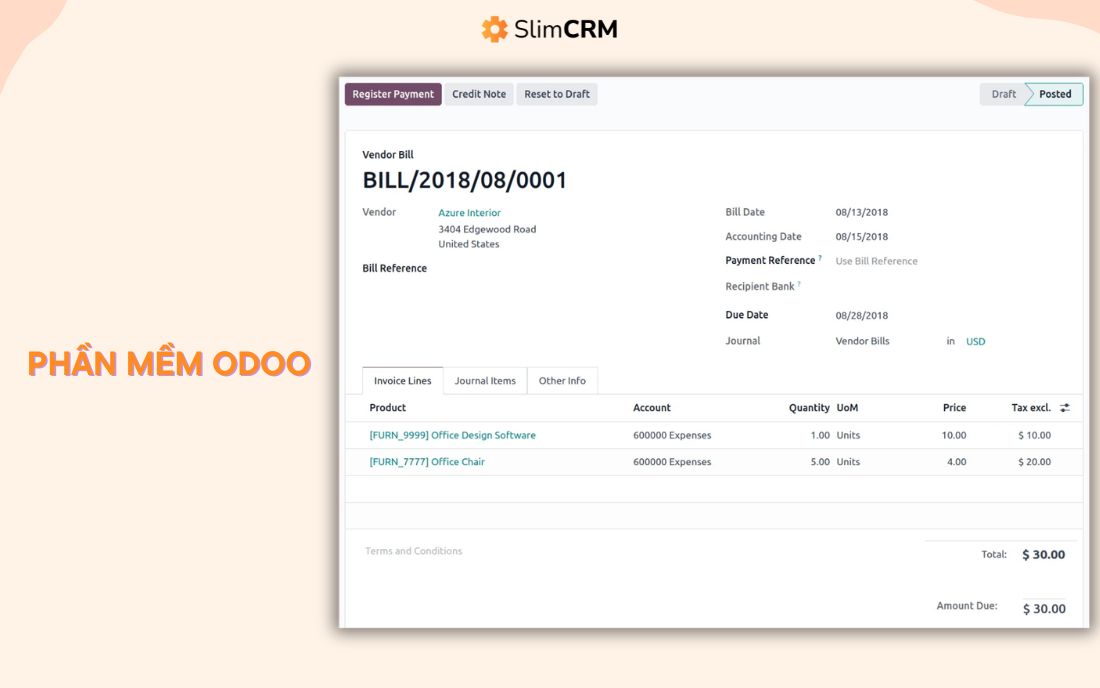The height and width of the screenshot is (688, 1100).
Task: Click the Amount Due $ 30.00 value
Action: click(x=1044, y=609)
